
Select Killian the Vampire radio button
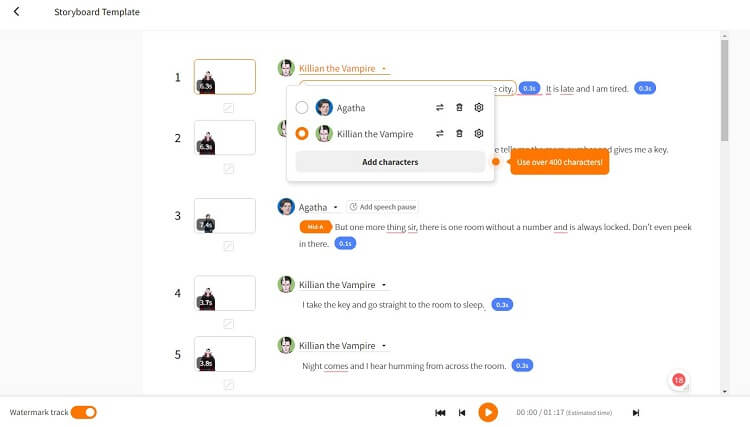click(302, 133)
